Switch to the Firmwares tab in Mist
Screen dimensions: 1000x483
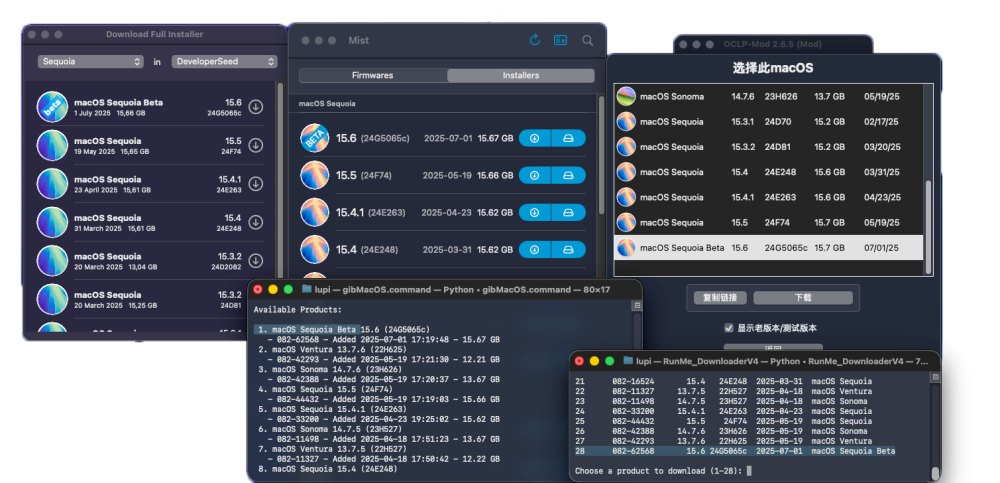click(372, 75)
